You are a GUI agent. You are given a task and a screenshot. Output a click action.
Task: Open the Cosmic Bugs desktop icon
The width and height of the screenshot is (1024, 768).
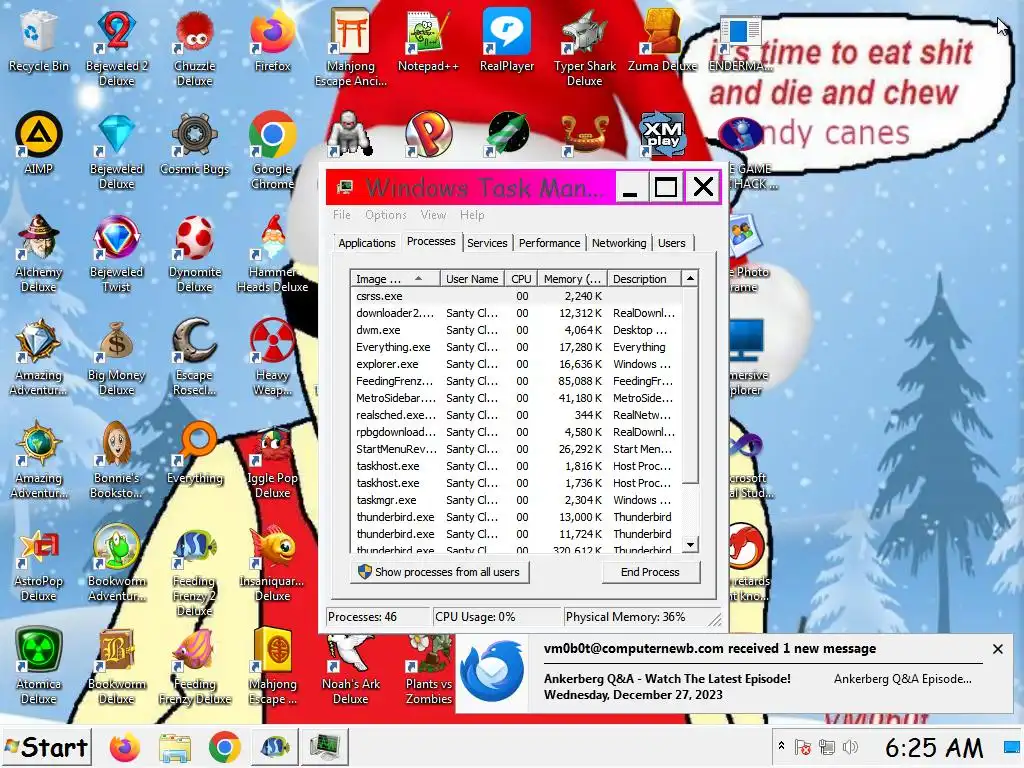point(195,144)
